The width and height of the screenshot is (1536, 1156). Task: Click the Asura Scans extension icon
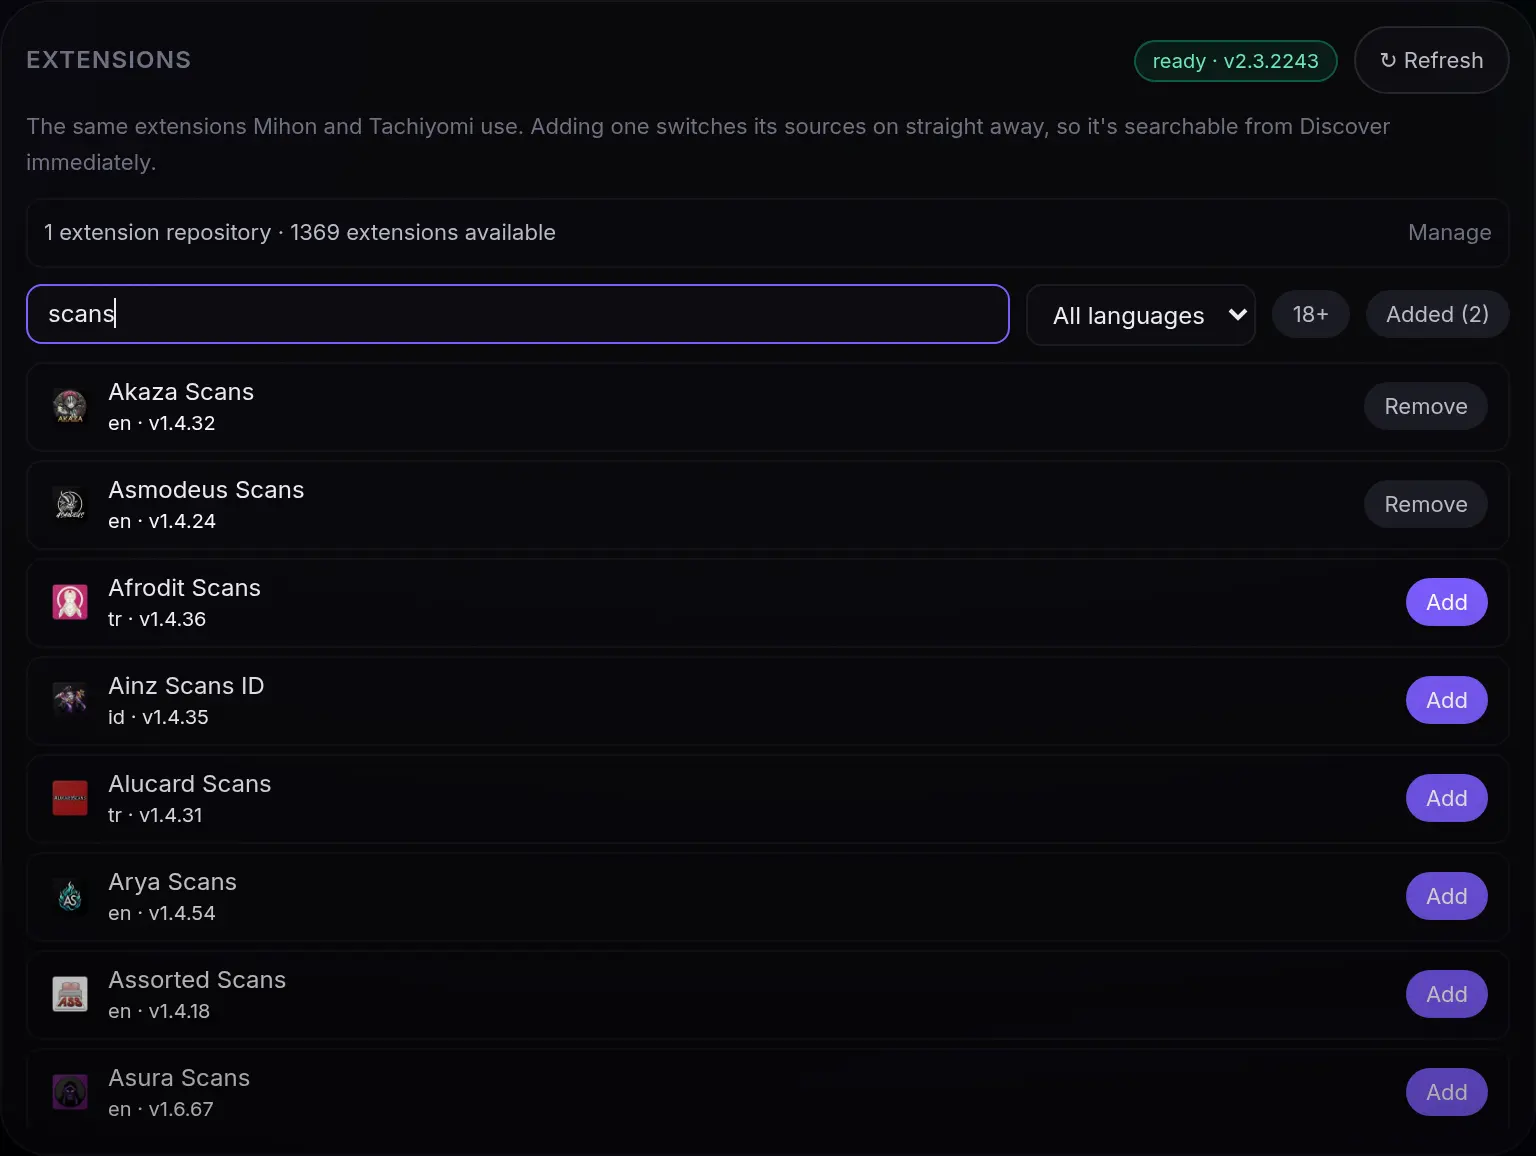coord(70,1092)
